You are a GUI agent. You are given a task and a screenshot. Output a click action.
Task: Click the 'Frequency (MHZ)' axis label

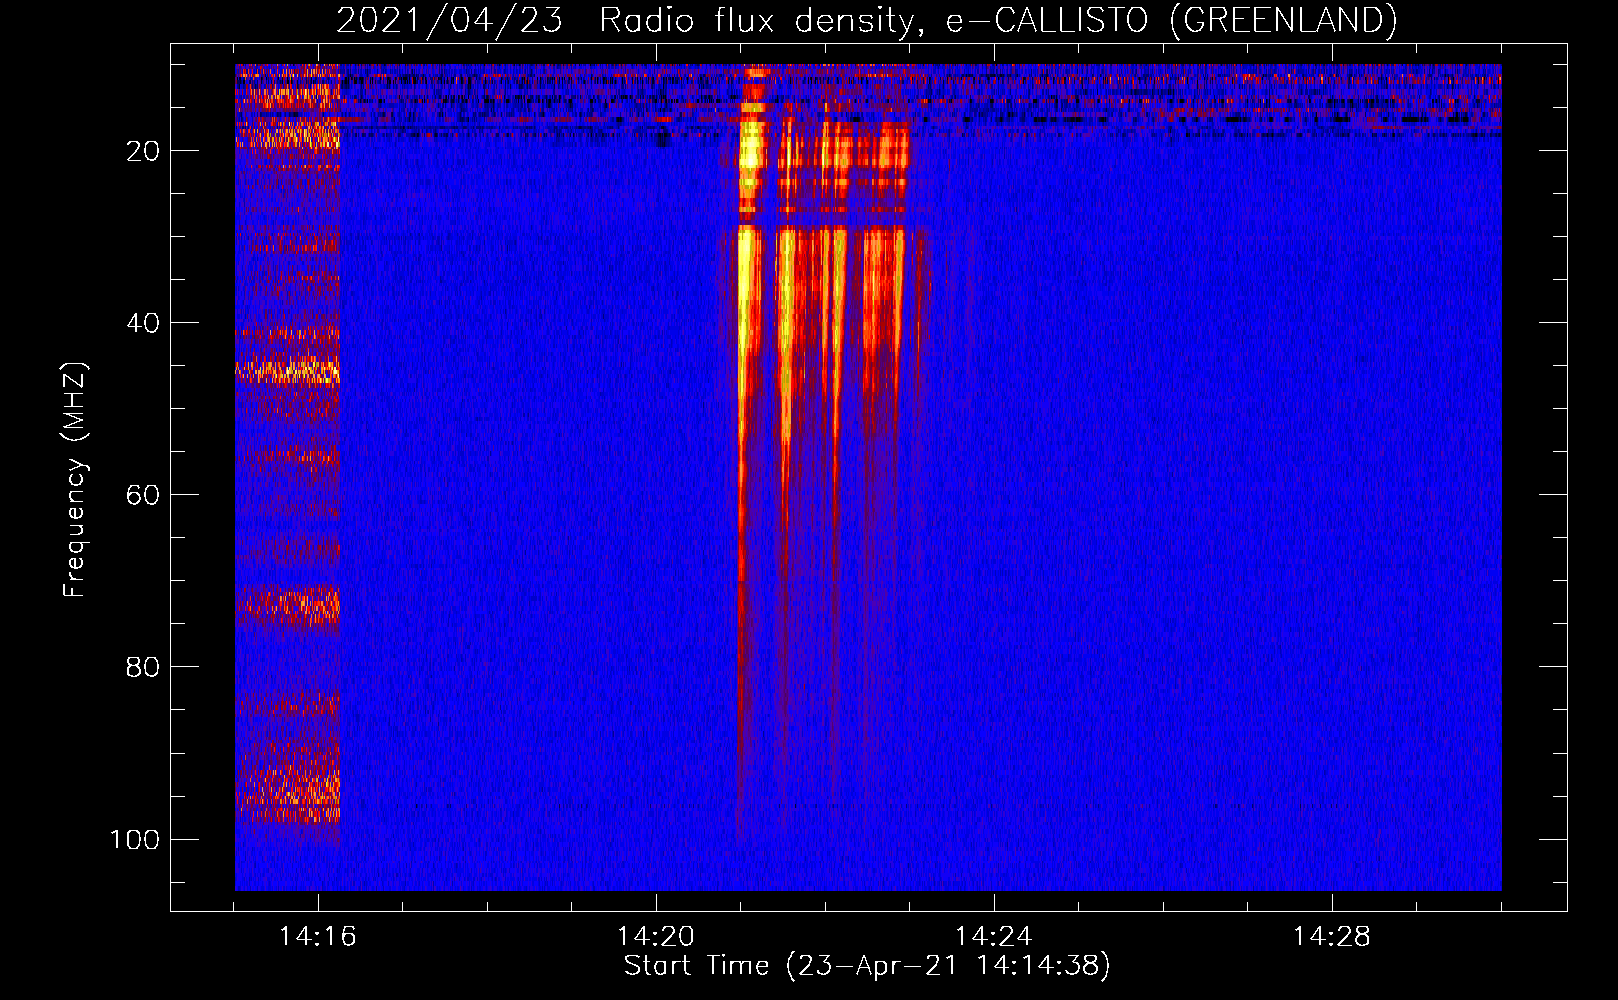[x=75, y=480]
